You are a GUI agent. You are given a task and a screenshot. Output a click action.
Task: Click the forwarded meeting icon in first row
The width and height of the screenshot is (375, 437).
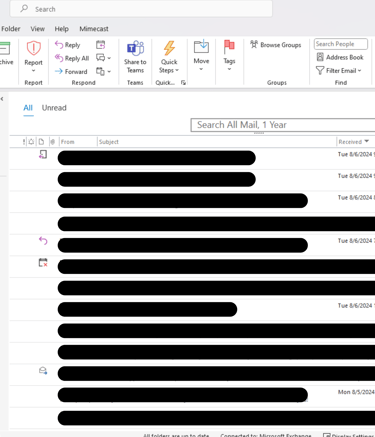43,154
